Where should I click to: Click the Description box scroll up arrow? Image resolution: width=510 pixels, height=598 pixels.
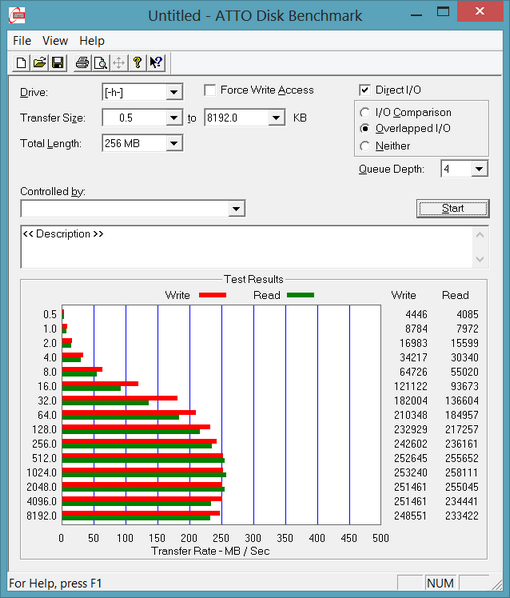point(480,235)
